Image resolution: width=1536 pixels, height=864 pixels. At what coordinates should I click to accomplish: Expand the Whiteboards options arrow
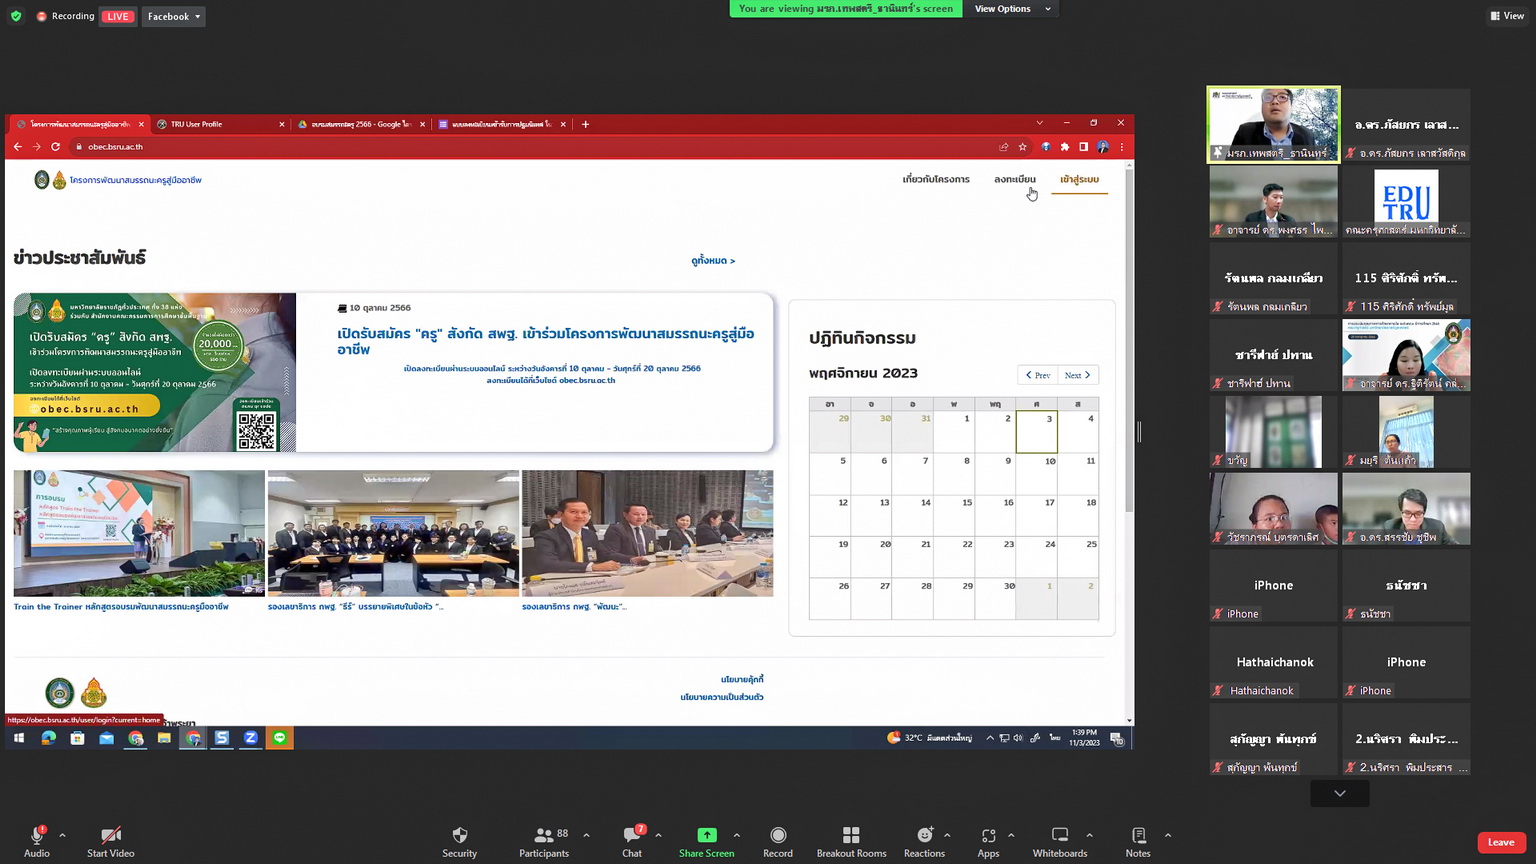coord(1089,835)
